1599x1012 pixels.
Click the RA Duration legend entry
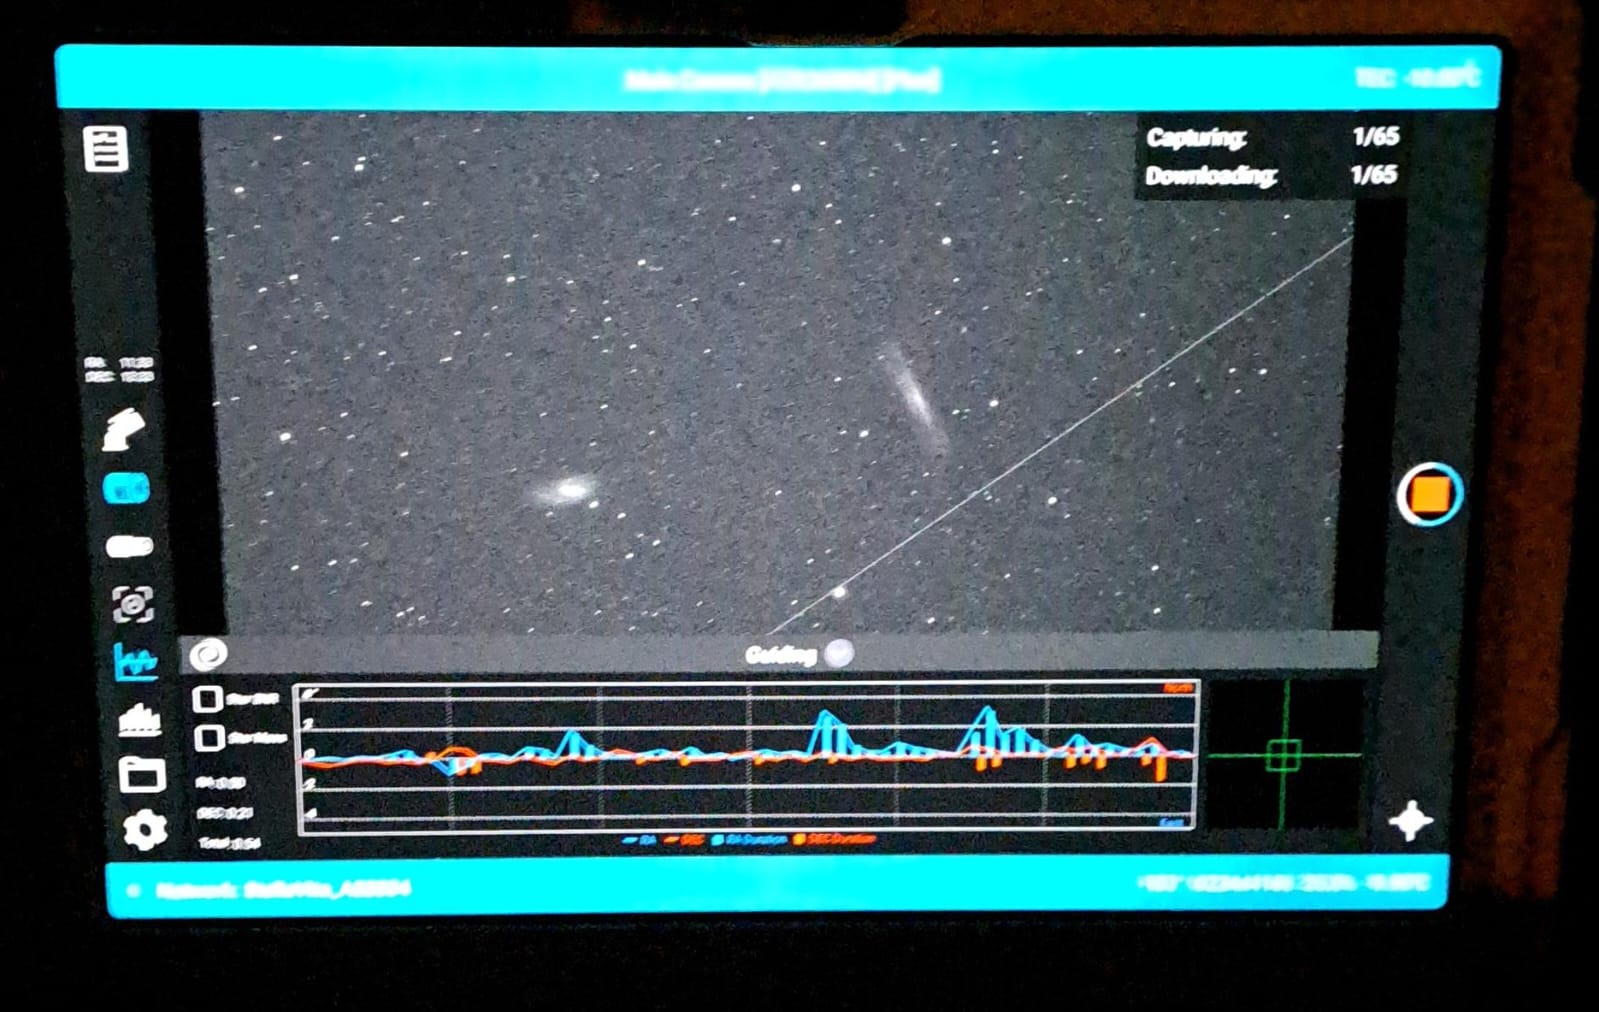tap(749, 840)
